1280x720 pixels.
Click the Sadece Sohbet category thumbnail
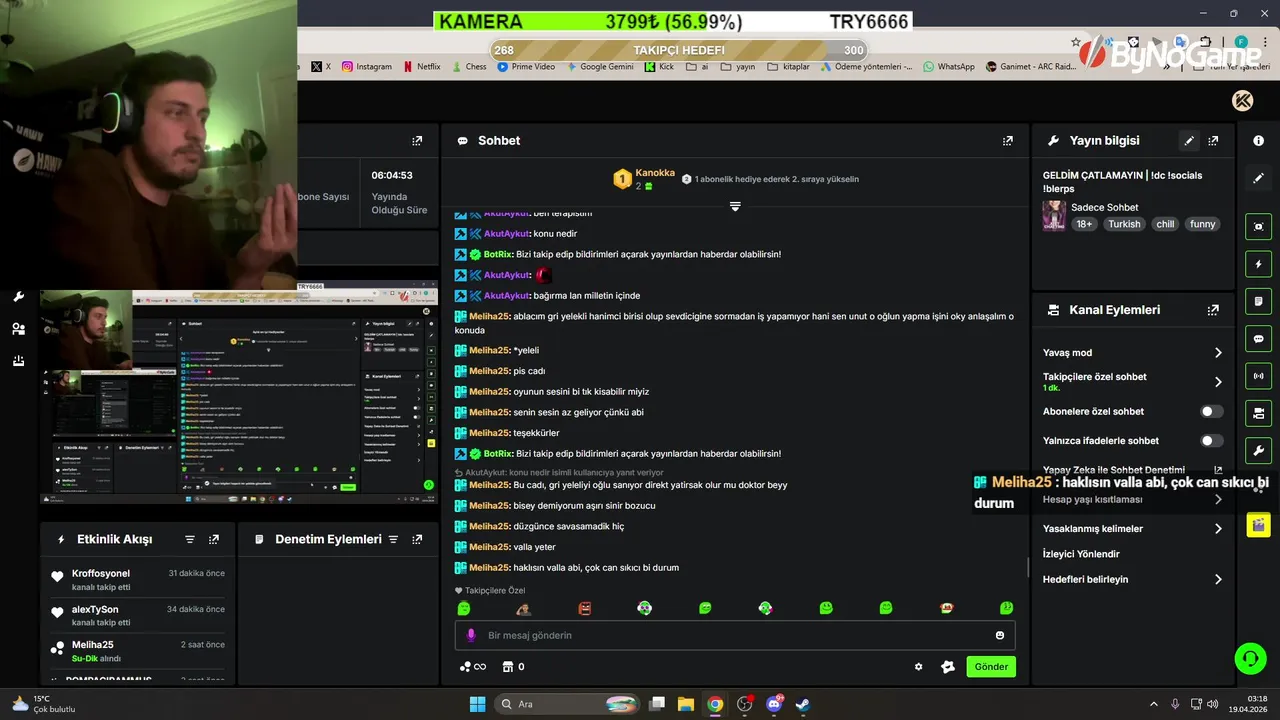1054,216
